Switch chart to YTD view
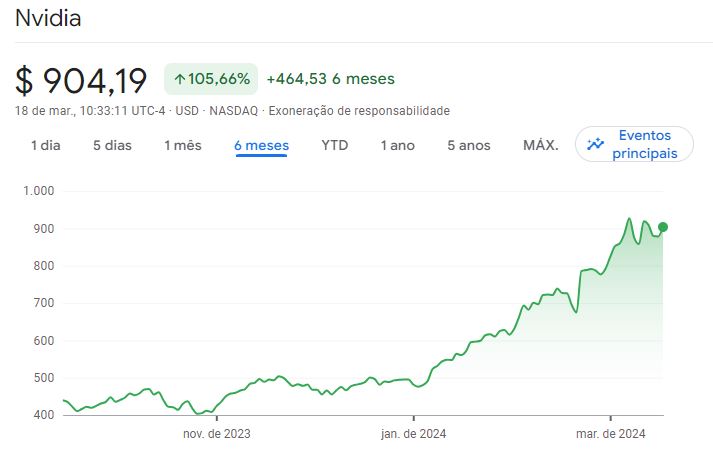Screen dimensions: 713x455 [335, 145]
